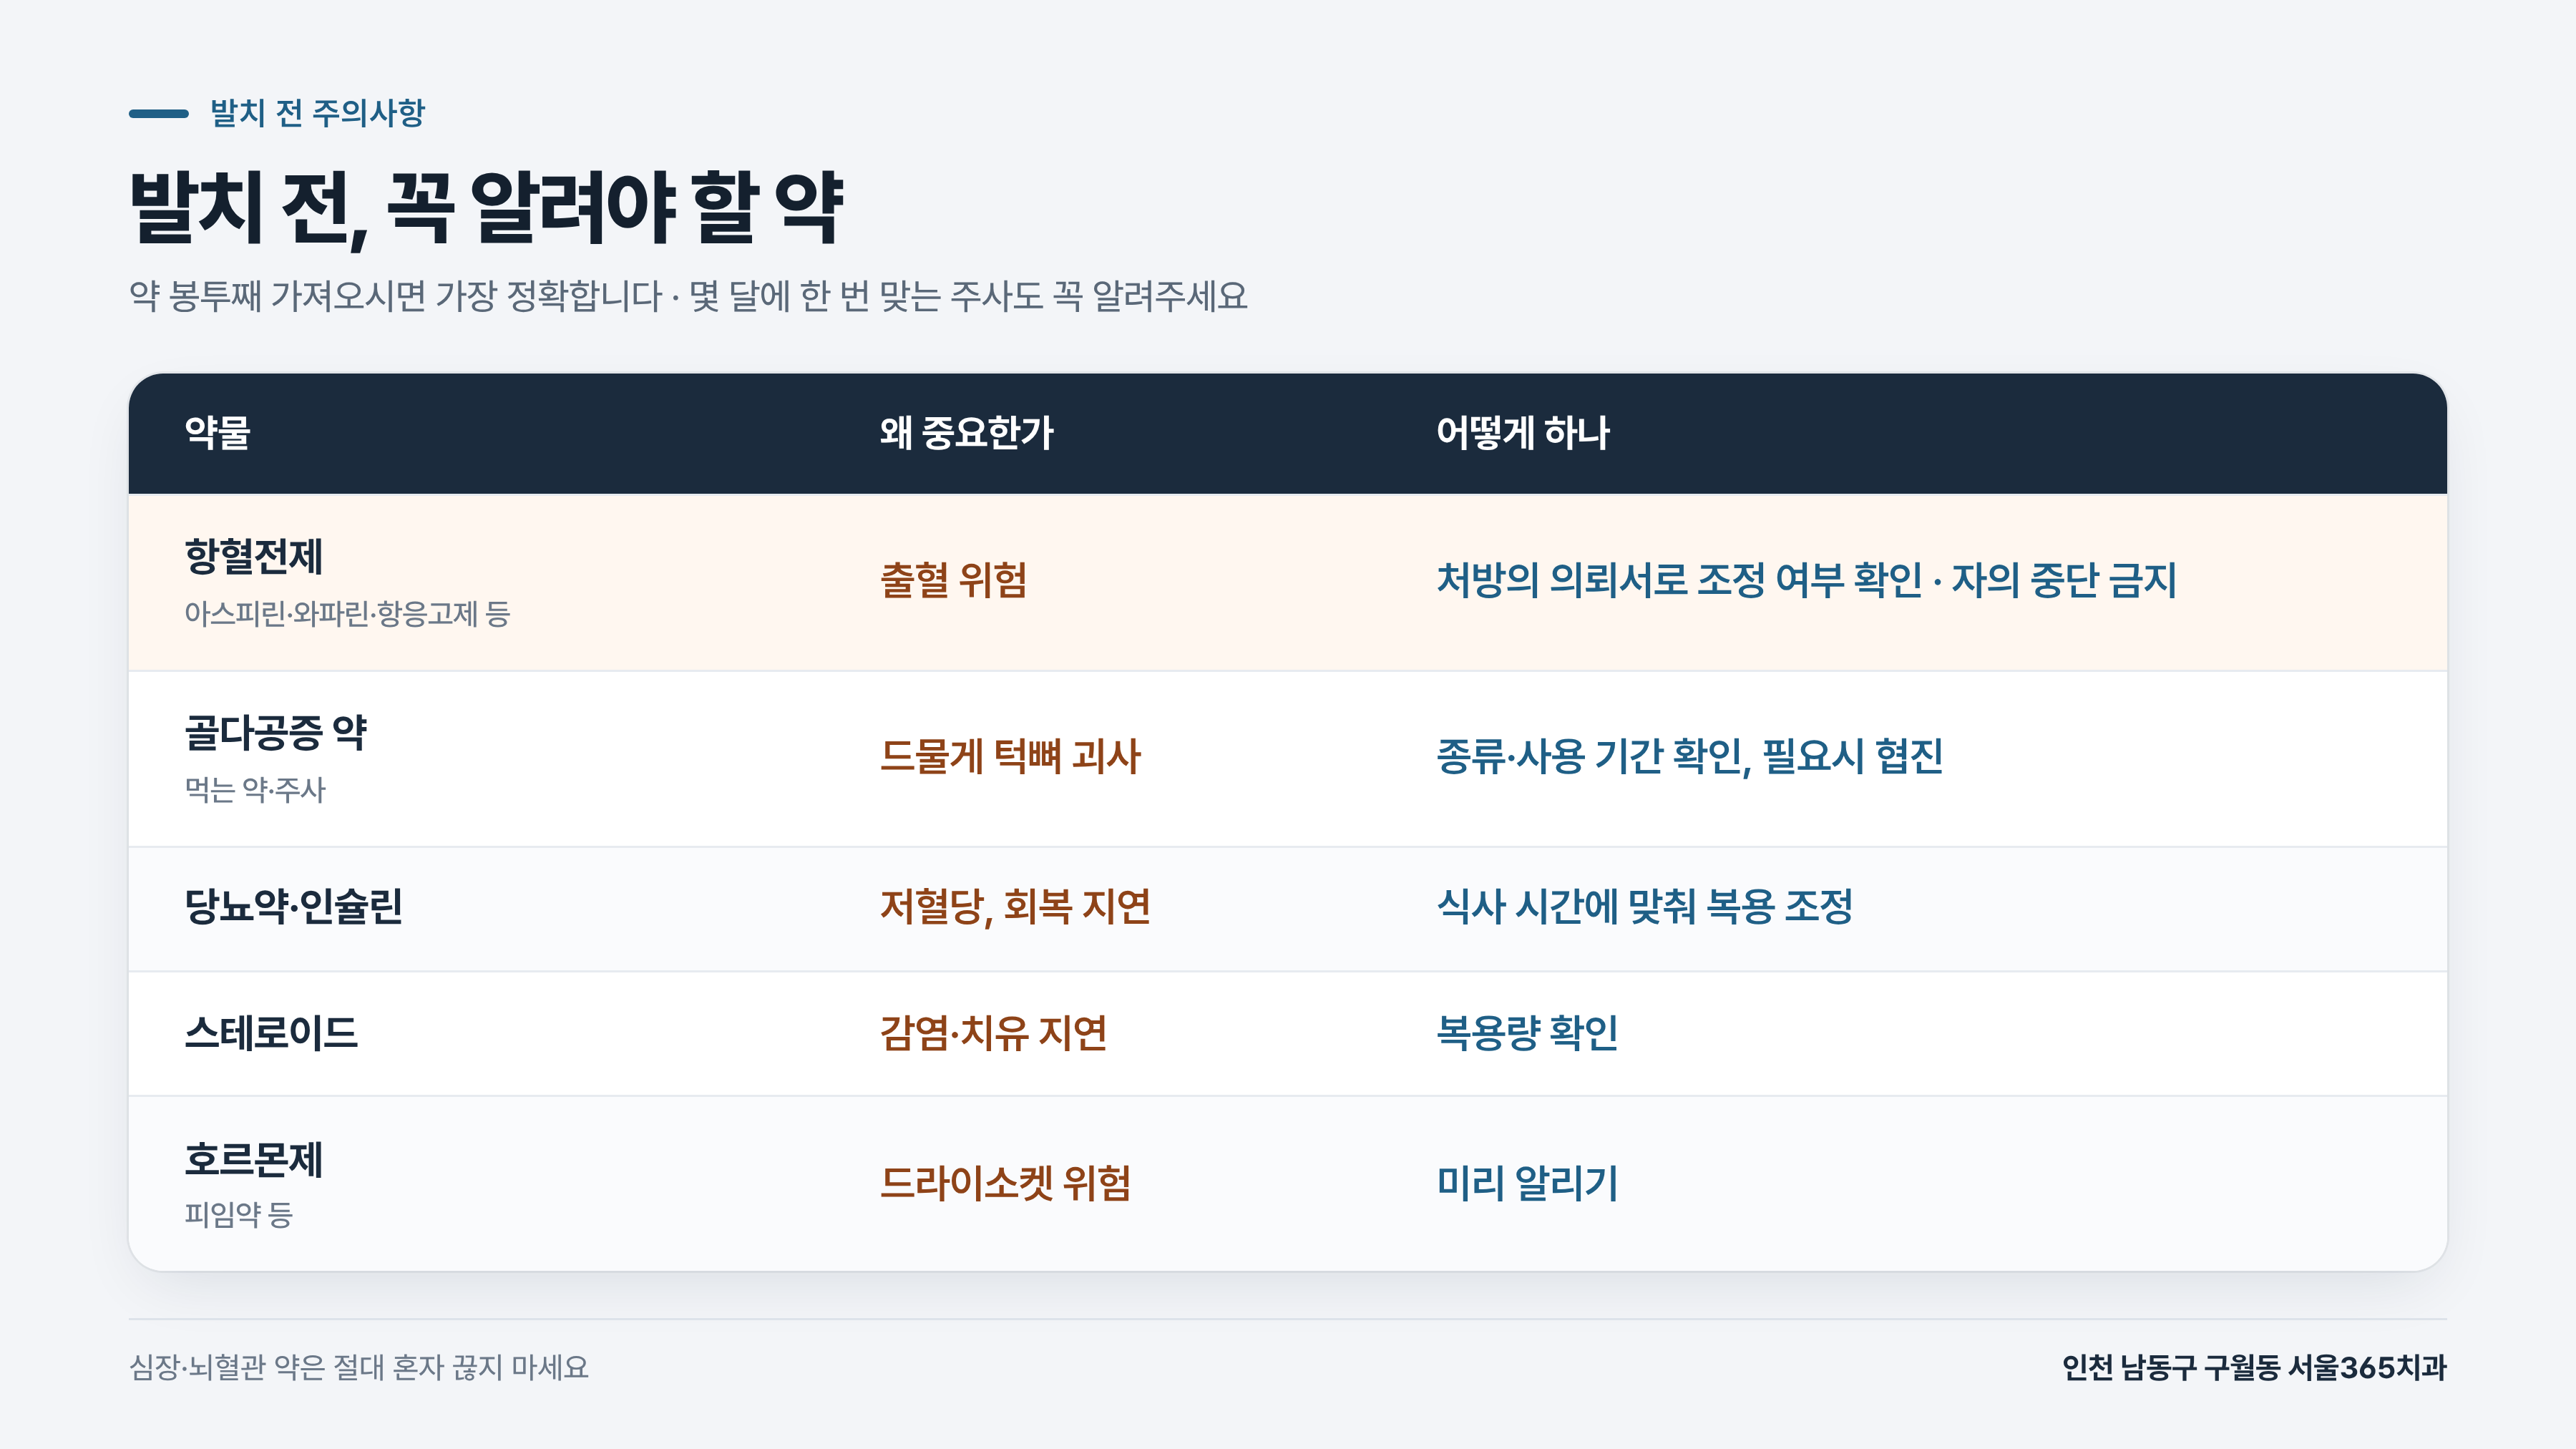This screenshot has height=1449, width=2576.
Task: Select the title '발치 전, 꼭 알려야 할 약'
Action: point(487,208)
